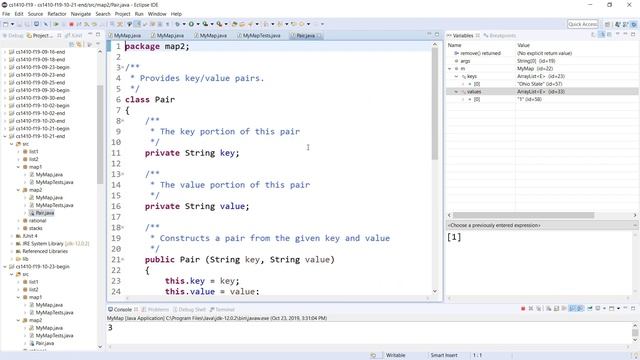
Task: Switch to the Debug Shell tab
Action: point(189,309)
